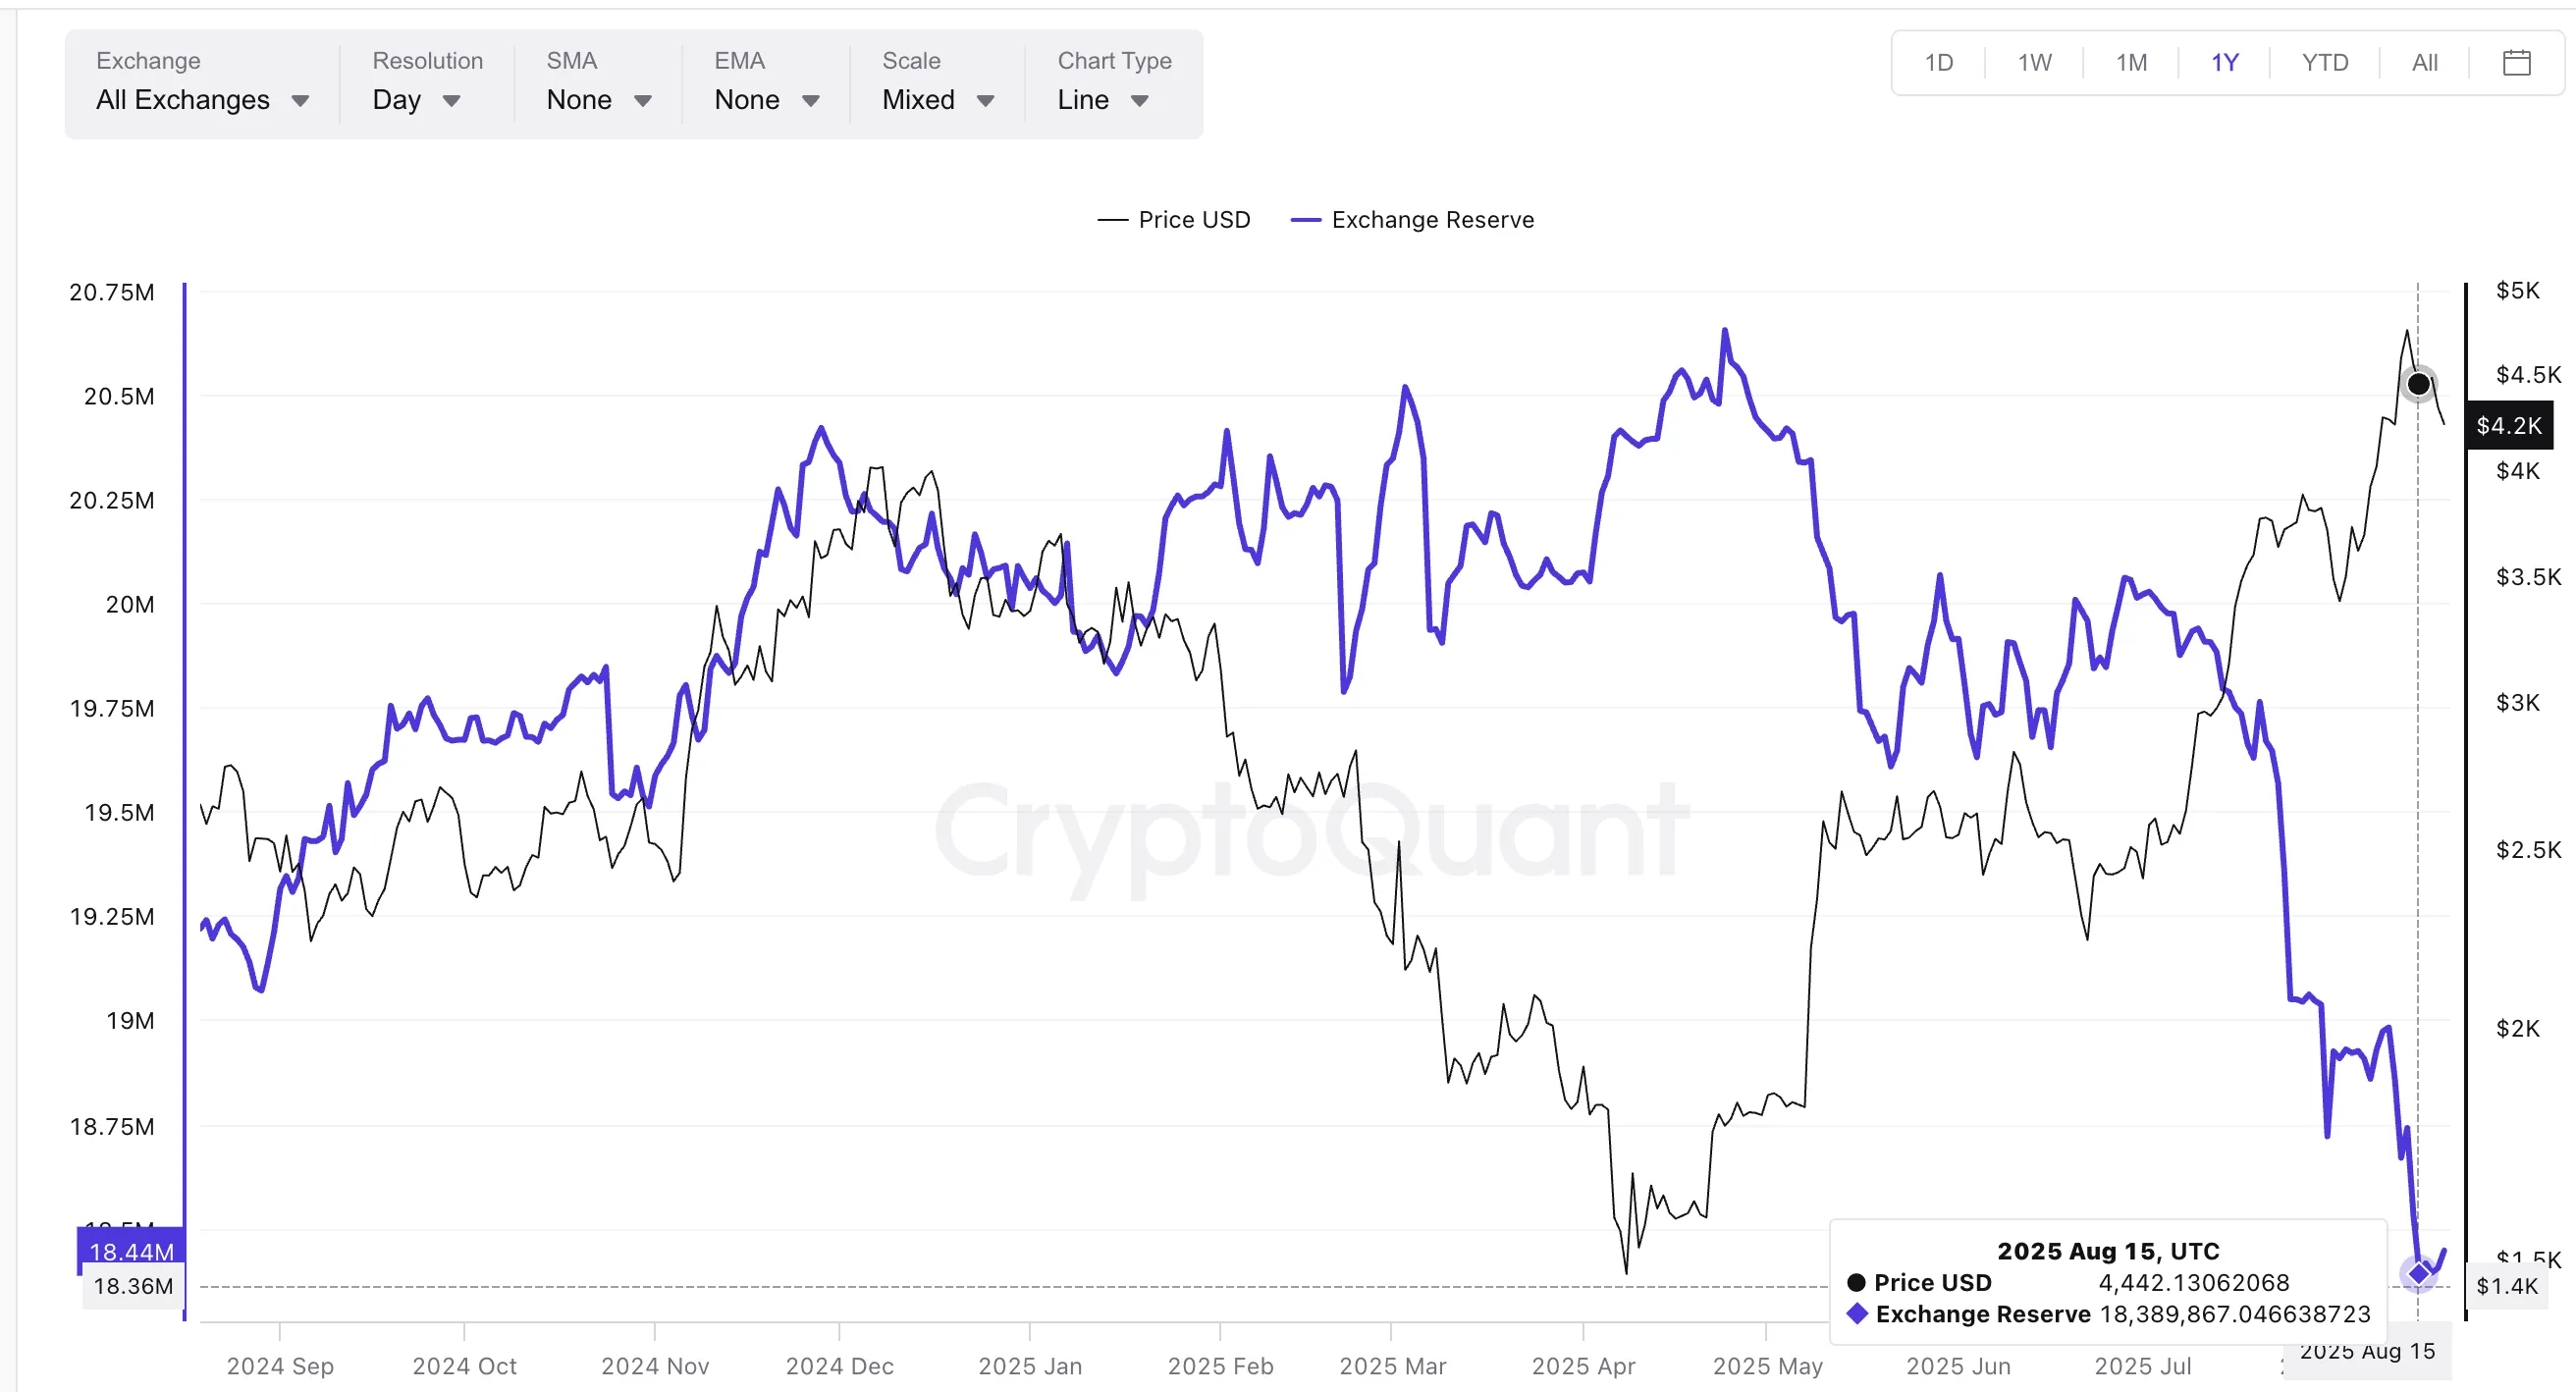Select the 1D time range

[x=1938, y=63]
